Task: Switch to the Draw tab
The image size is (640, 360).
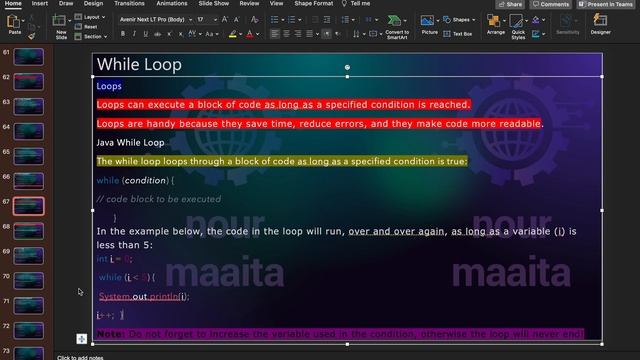Action: 66,3
